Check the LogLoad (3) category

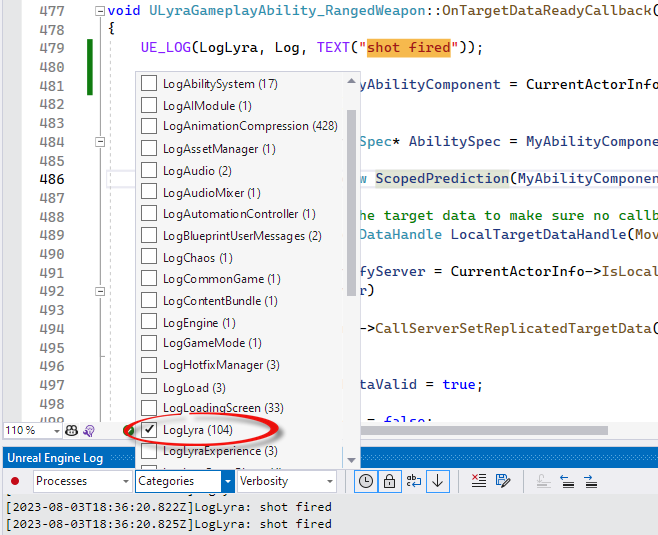pyautogui.click(x=149, y=386)
